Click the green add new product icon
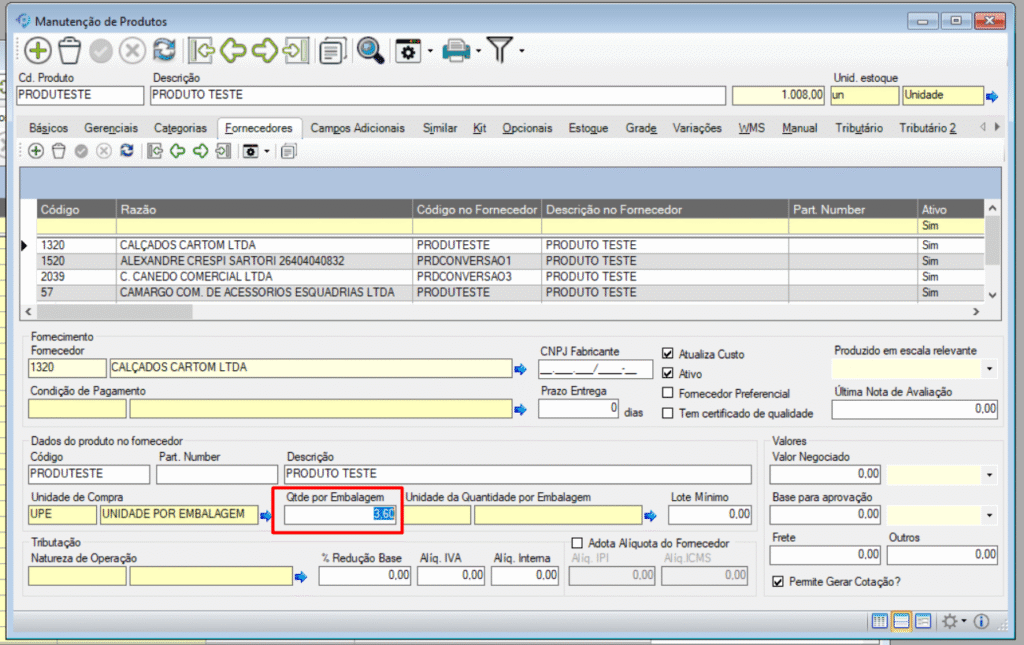Viewport: 1024px width, 645px height. pos(38,51)
